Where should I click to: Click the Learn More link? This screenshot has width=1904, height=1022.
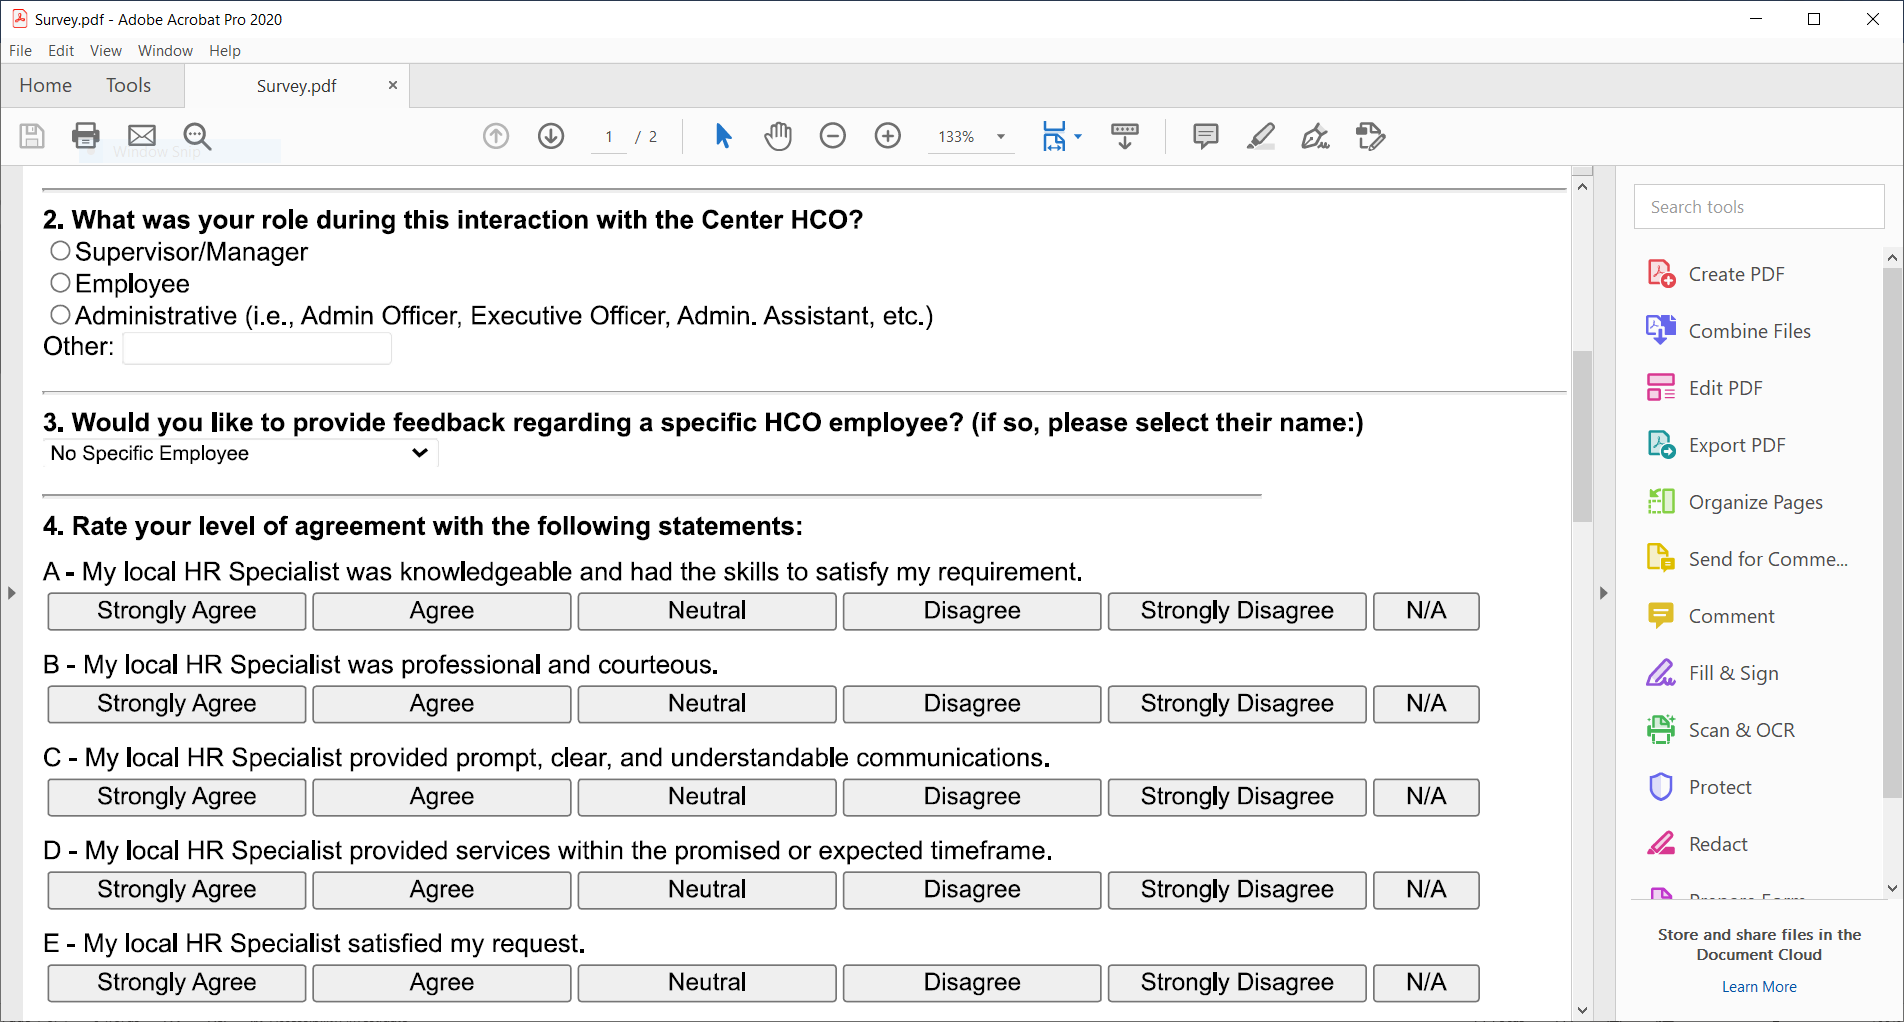pyautogui.click(x=1759, y=987)
